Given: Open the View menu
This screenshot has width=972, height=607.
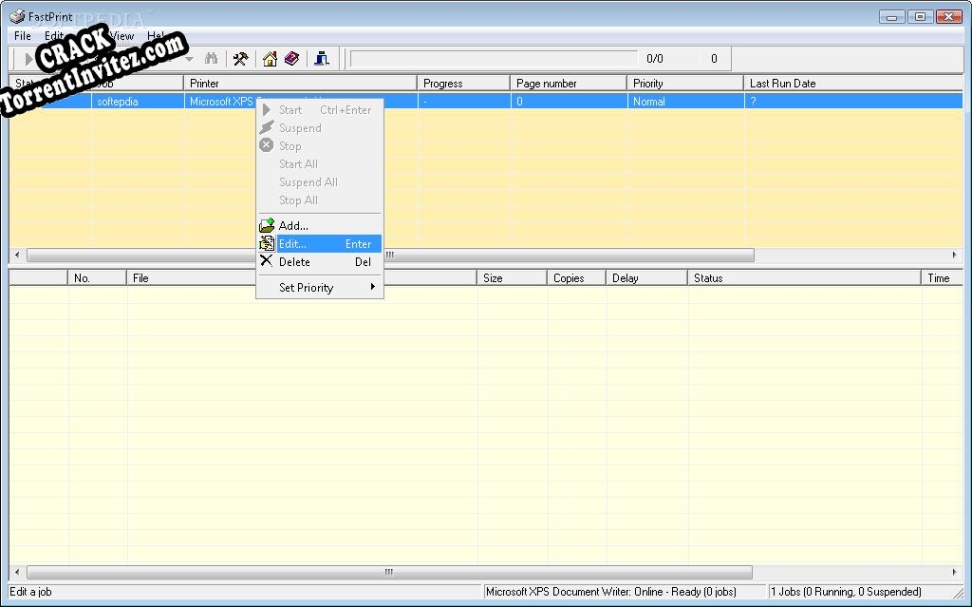Looking at the screenshot, I should point(122,35).
